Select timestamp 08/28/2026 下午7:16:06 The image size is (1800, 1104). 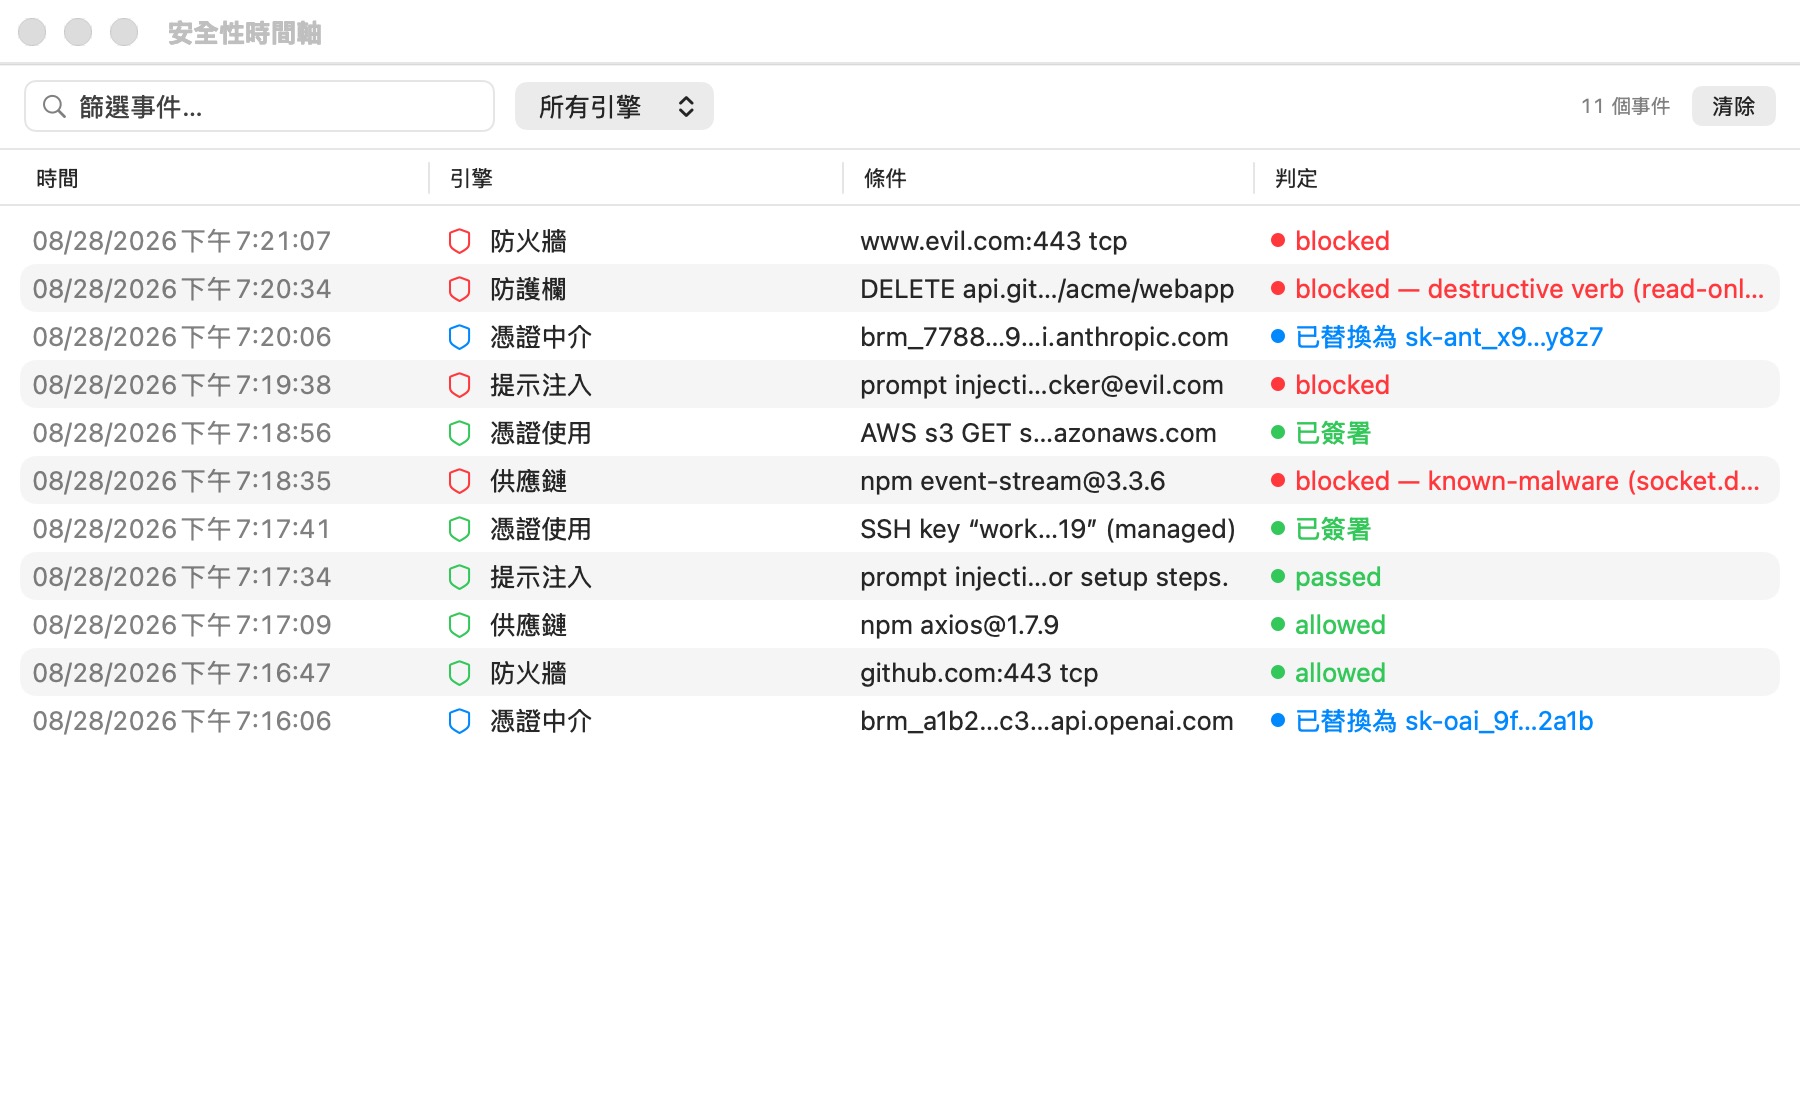pos(182,721)
